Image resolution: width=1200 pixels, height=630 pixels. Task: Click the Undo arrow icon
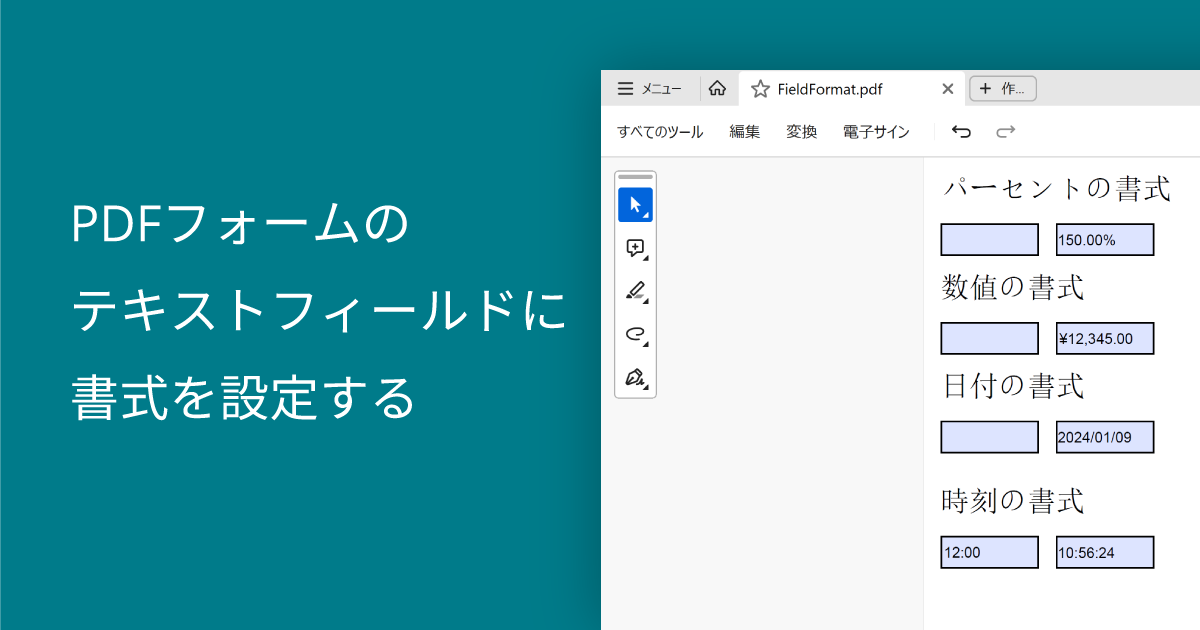961,131
